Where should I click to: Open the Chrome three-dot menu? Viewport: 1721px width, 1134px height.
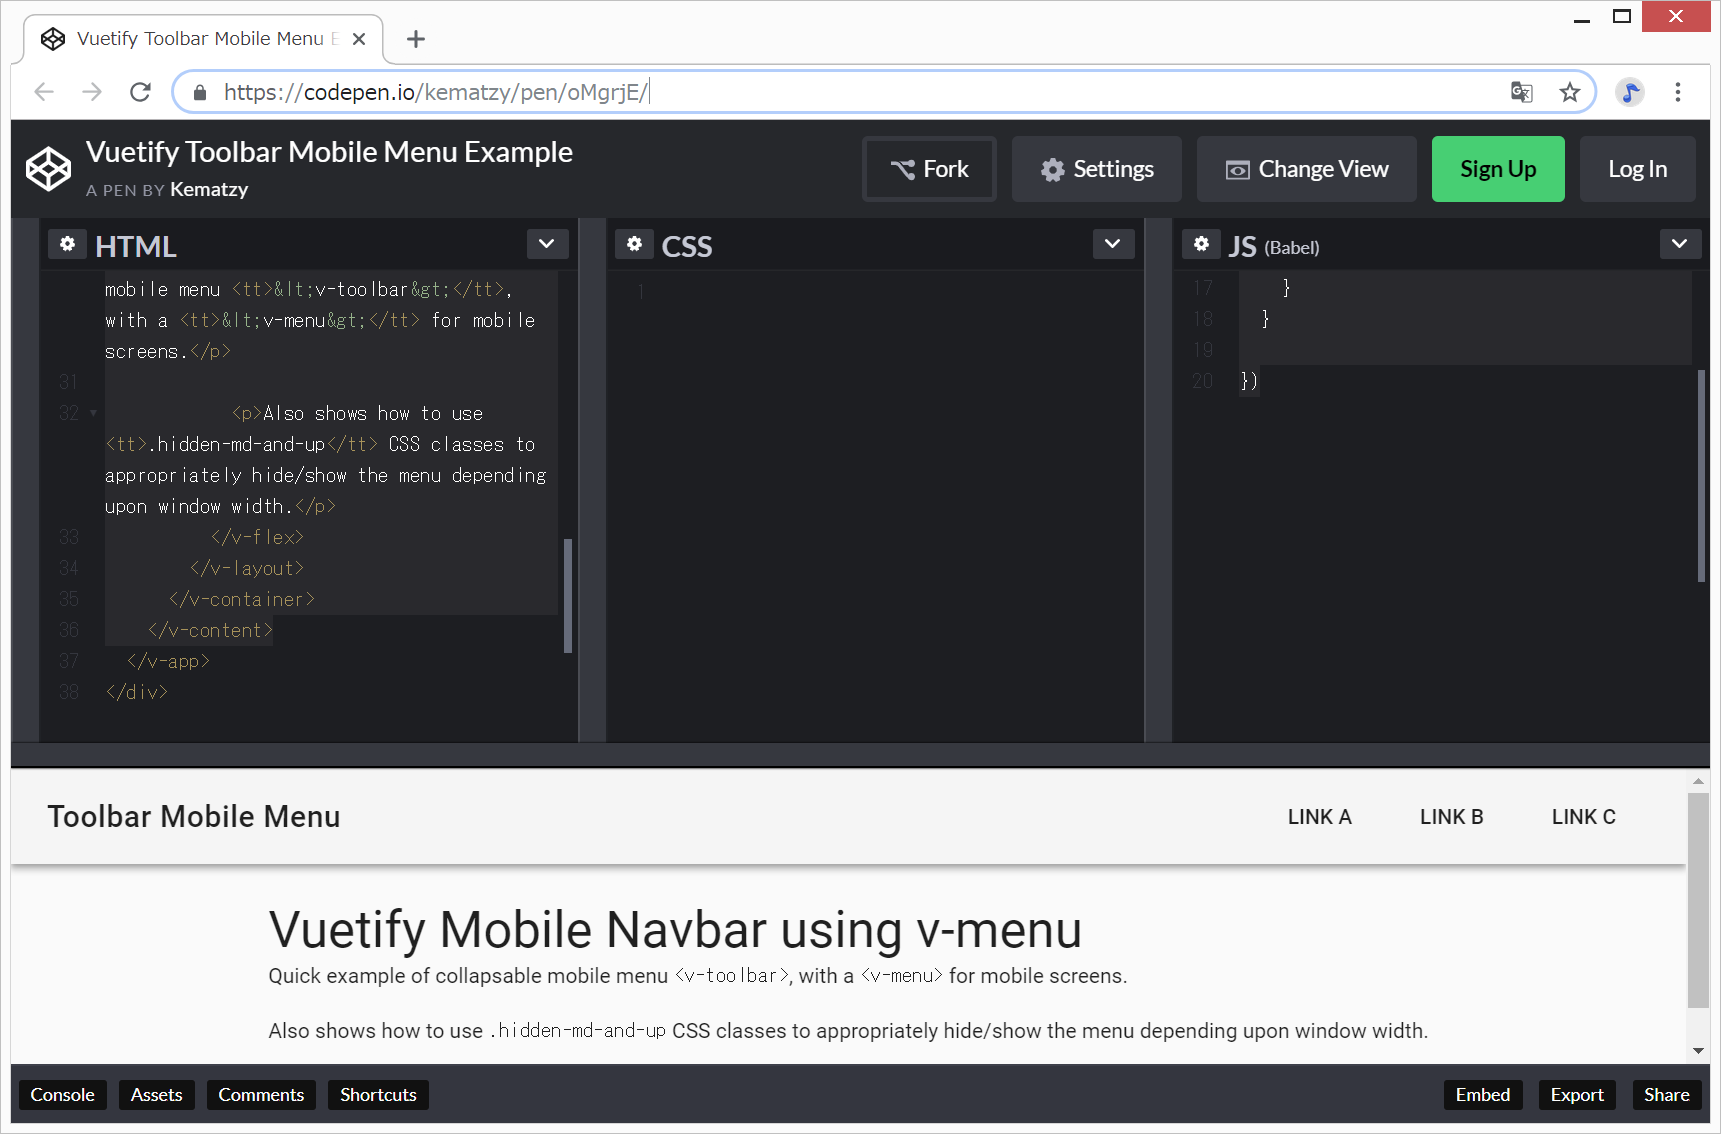tap(1678, 92)
